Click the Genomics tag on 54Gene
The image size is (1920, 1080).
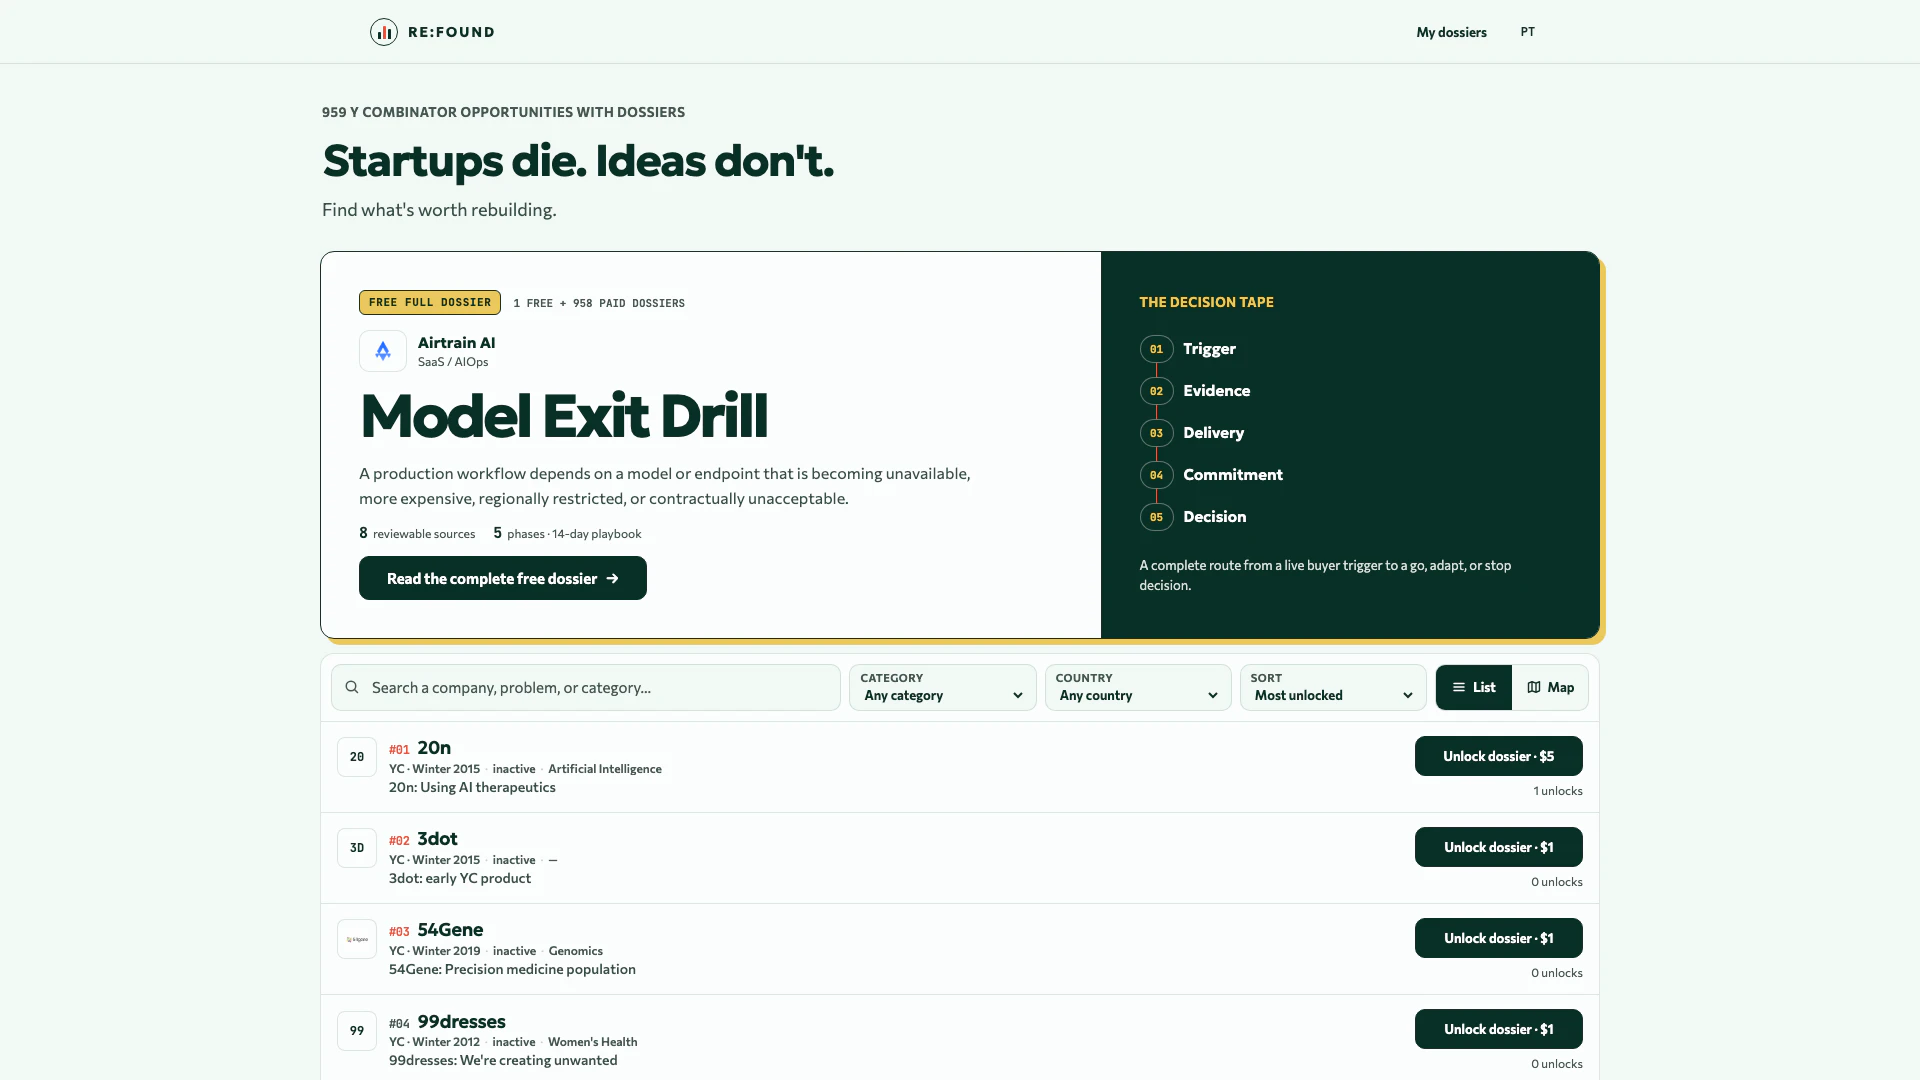(575, 951)
